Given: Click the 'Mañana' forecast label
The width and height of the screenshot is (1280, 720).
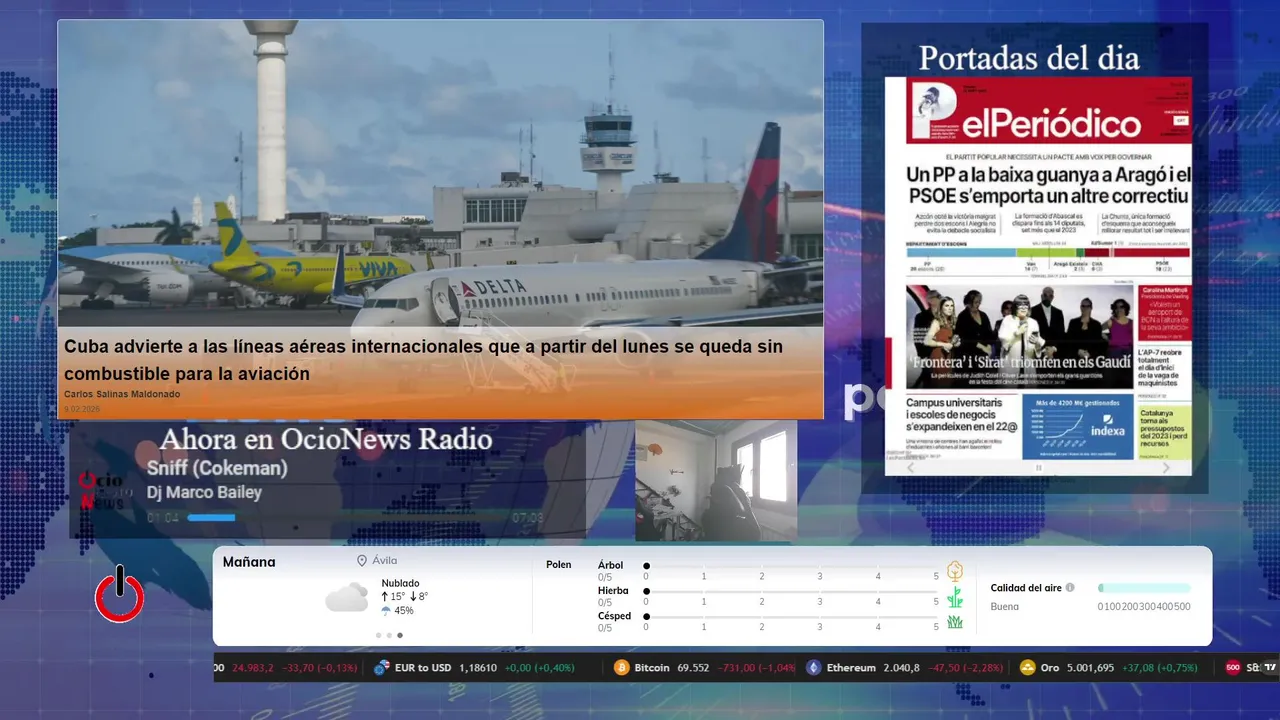Looking at the screenshot, I should (x=249, y=562).
